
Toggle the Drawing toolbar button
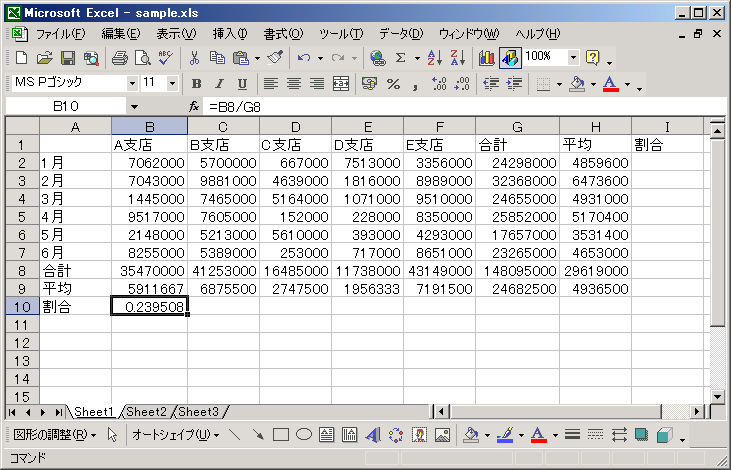pos(510,58)
